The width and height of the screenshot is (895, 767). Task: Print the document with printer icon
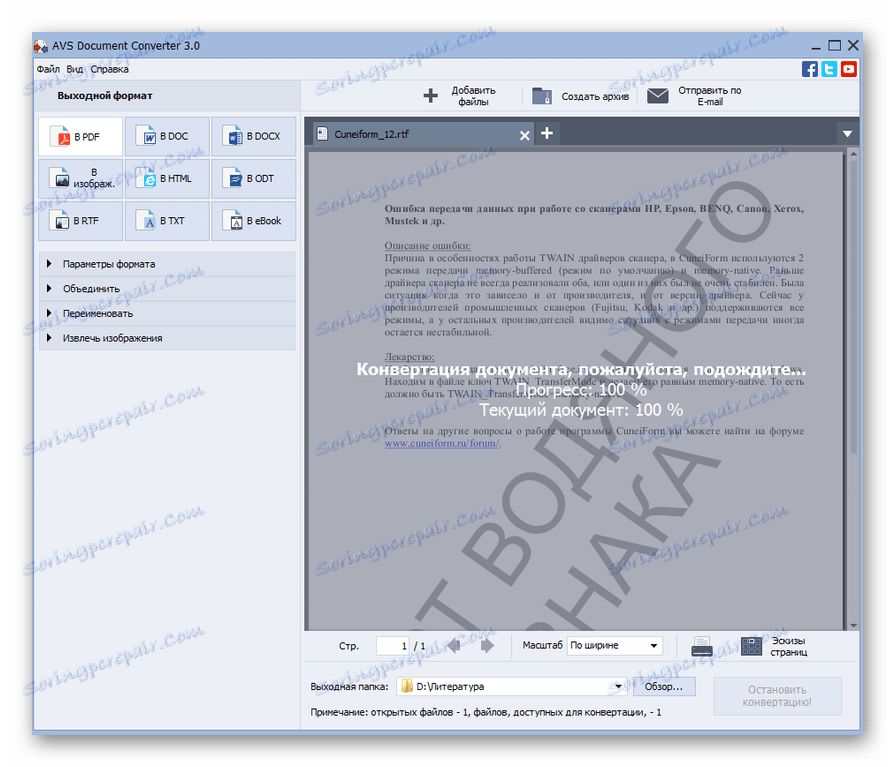coord(702,647)
